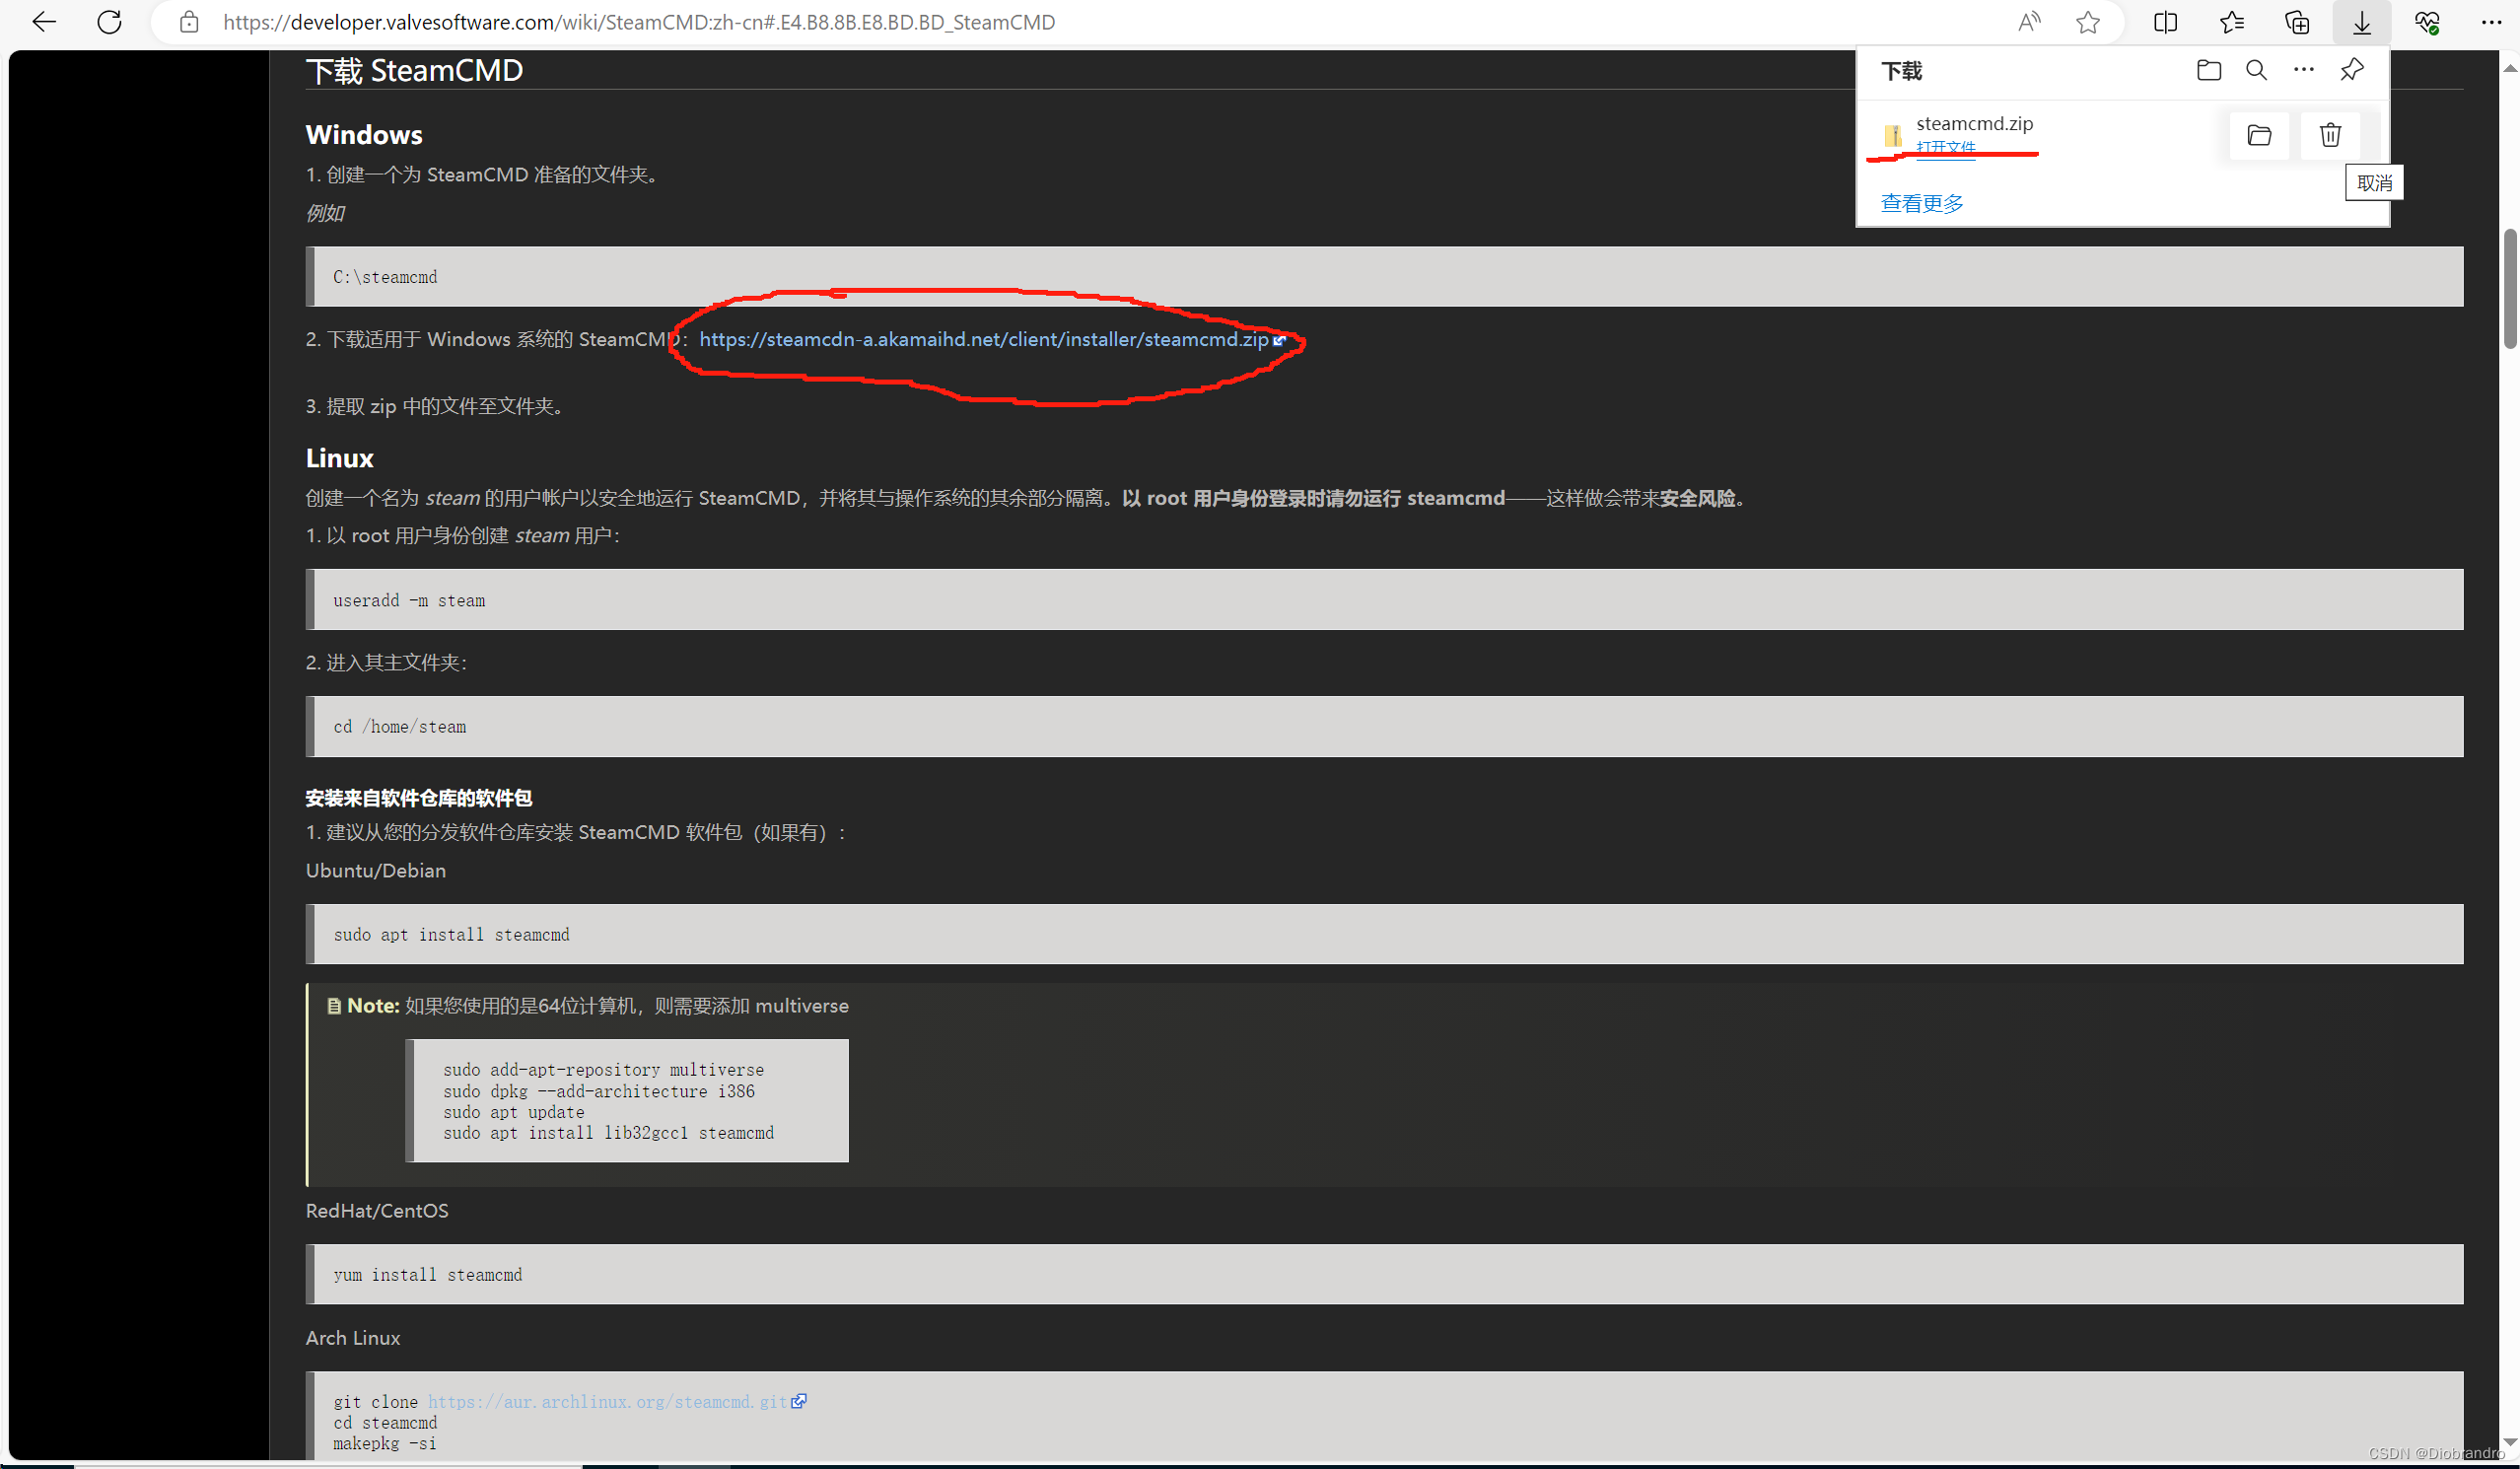Viewport: 2520px width, 1469px height.
Task: Click the Read aloud icon
Action: [2028, 22]
